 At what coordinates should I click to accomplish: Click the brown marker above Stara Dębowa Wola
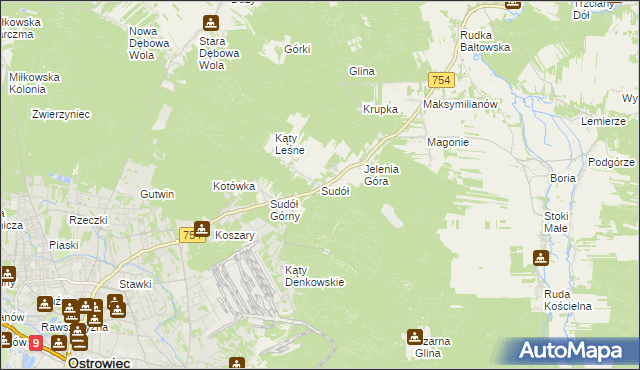(211, 23)
